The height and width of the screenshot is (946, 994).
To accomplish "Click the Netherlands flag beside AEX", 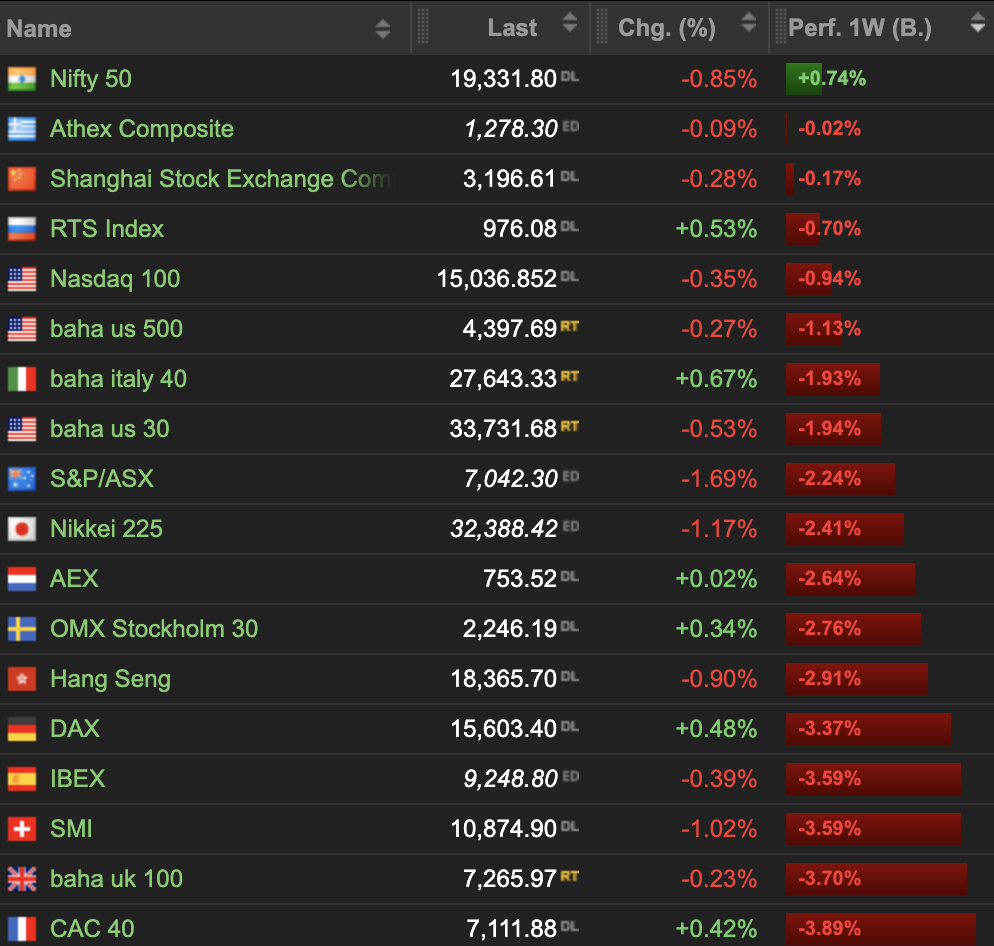I will [x=22, y=579].
